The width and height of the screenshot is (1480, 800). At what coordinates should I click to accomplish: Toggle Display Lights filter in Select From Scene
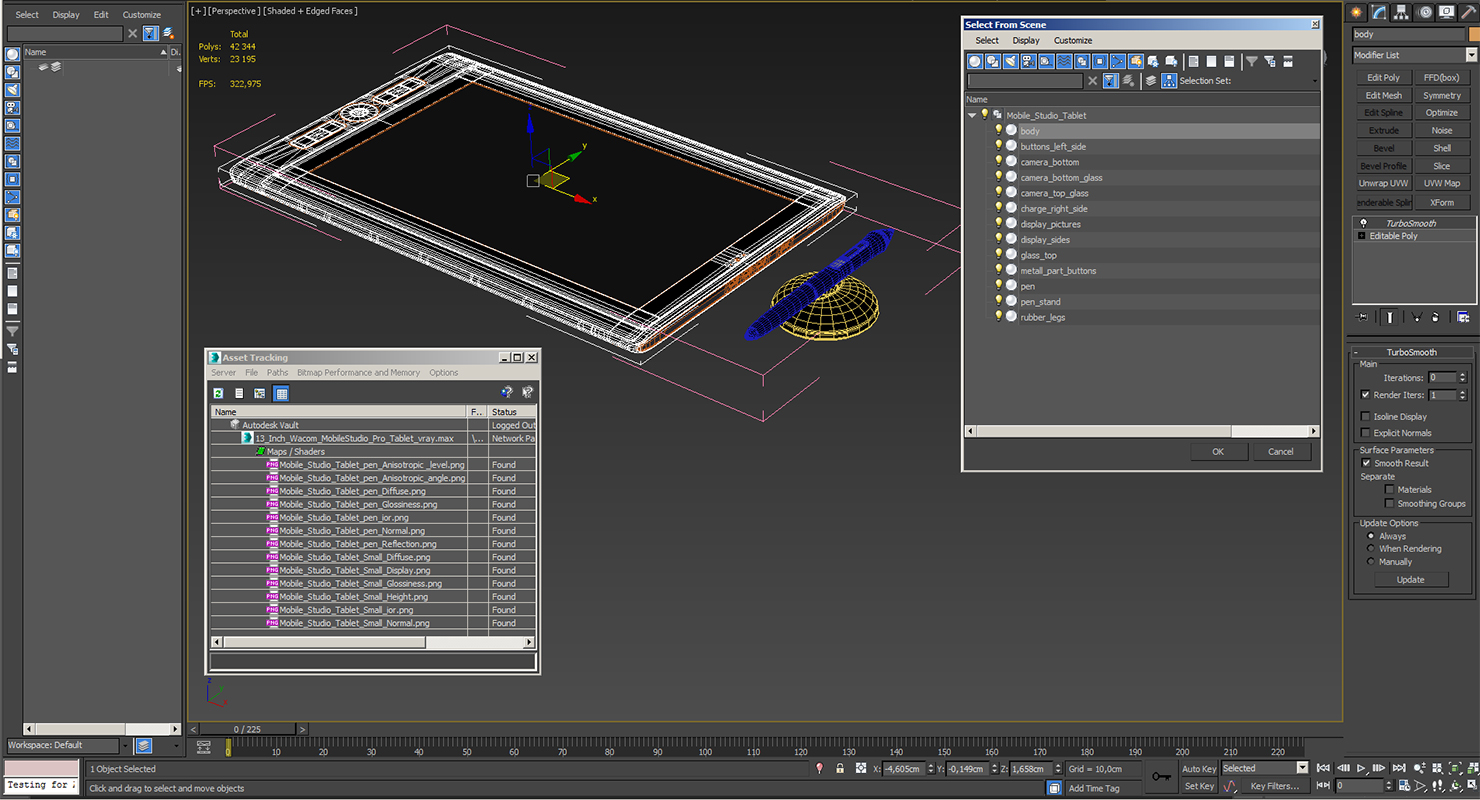1011,61
